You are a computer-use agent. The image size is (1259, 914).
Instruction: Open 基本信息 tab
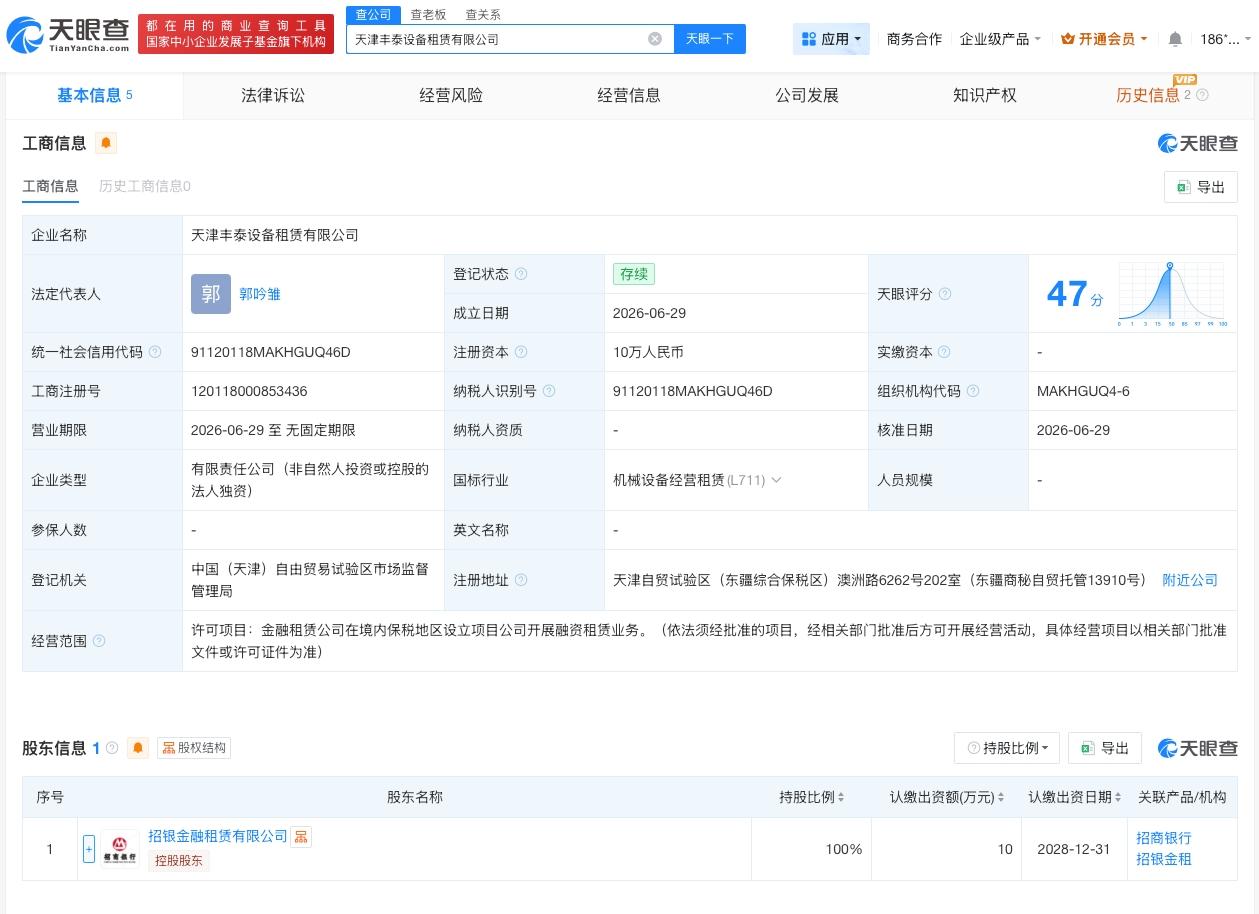pos(94,95)
